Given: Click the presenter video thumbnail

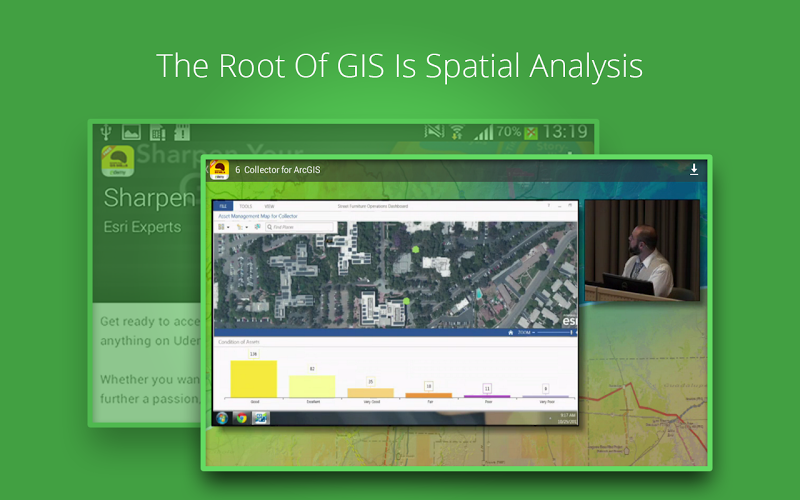Looking at the screenshot, I should tap(642, 250).
